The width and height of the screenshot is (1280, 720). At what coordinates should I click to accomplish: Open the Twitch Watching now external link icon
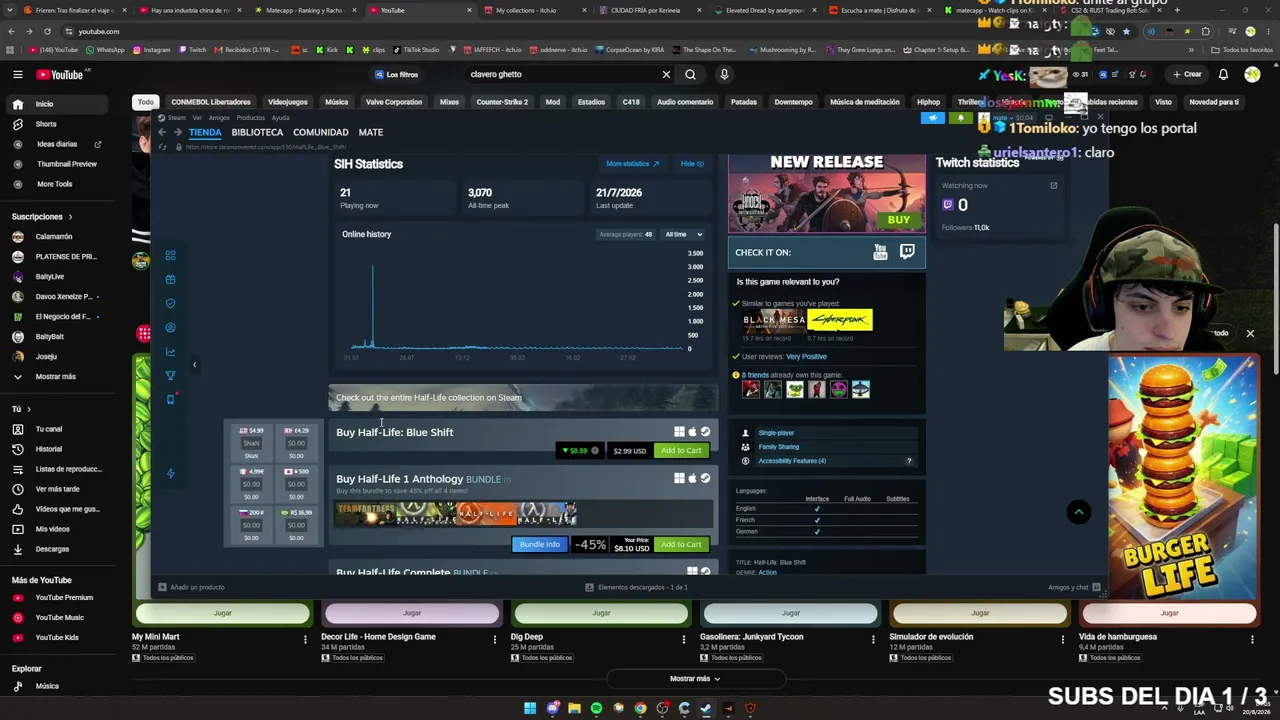click(1053, 185)
